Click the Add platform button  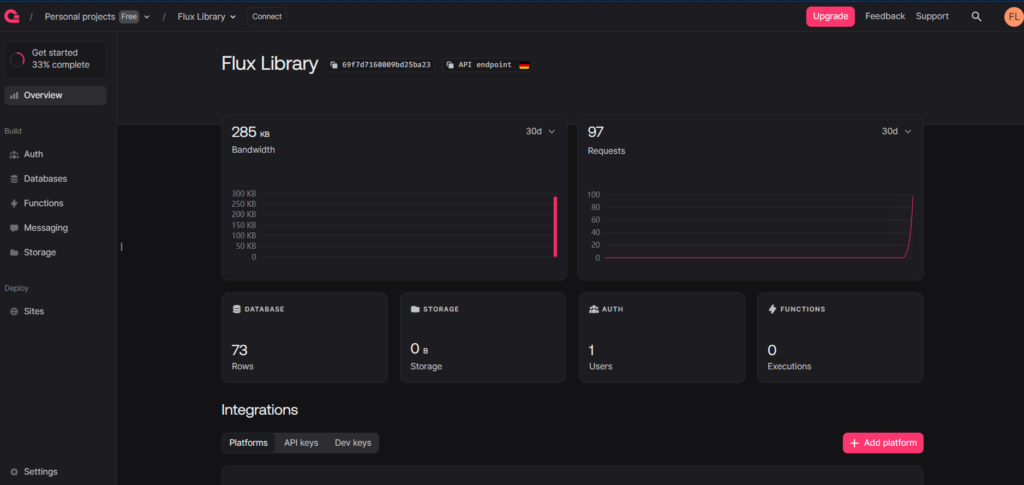coord(883,443)
